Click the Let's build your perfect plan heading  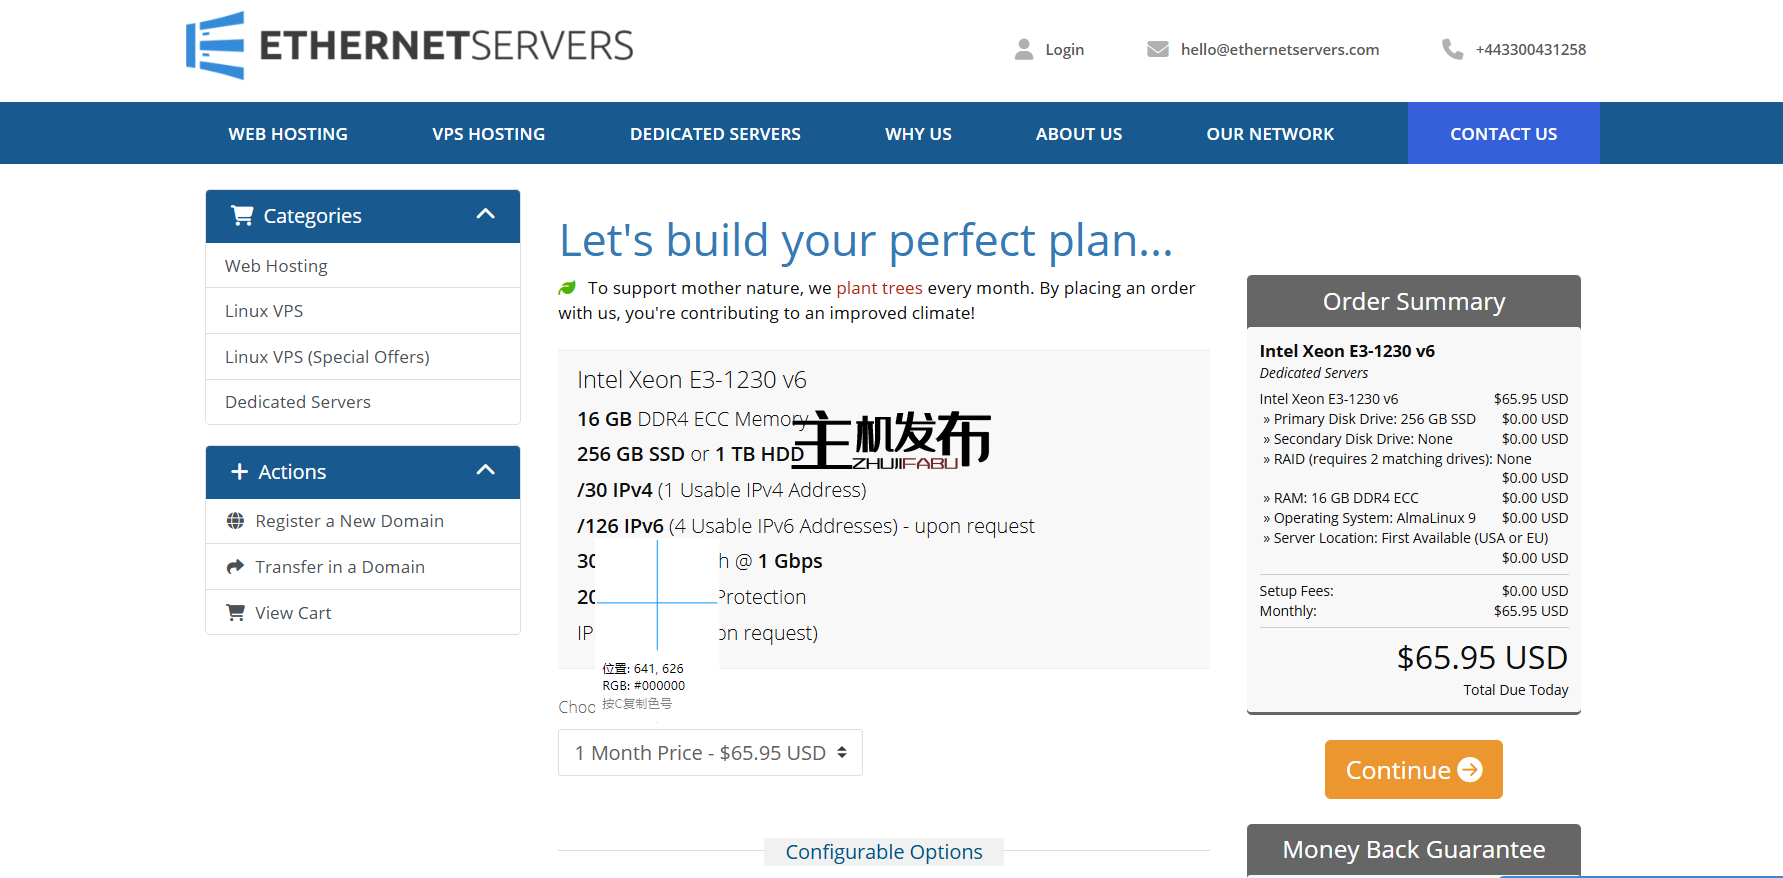866,240
